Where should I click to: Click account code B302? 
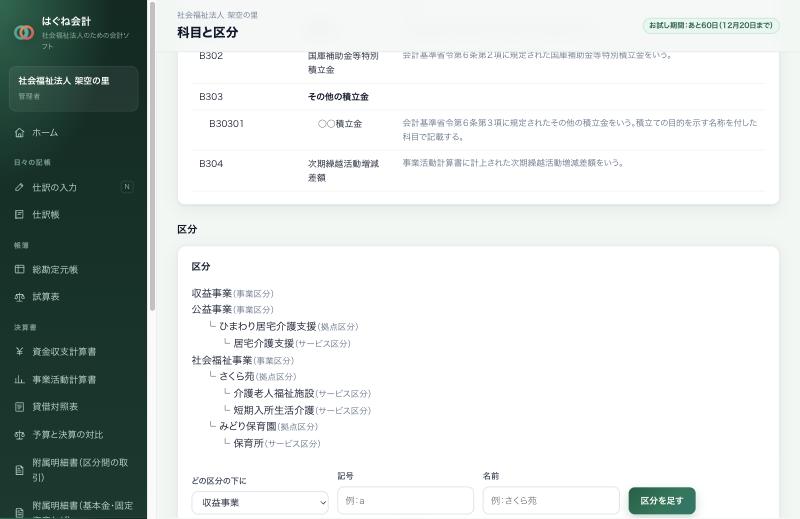[211, 56]
